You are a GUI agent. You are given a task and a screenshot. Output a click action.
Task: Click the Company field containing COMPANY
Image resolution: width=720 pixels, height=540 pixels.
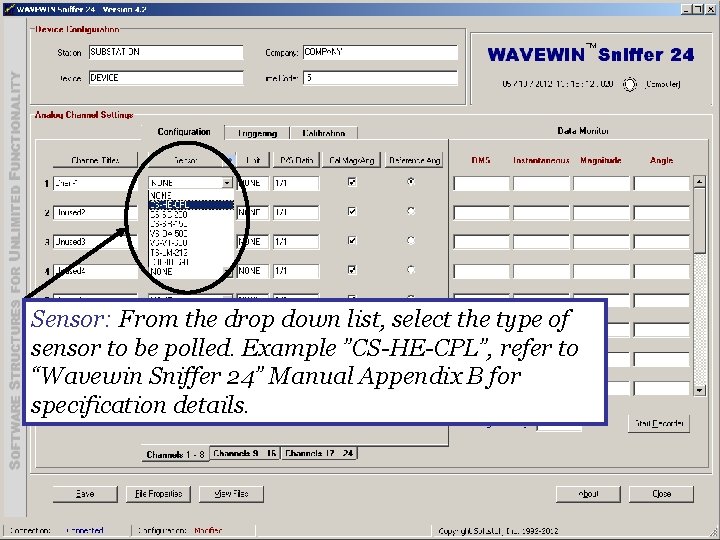pyautogui.click(x=380, y=52)
